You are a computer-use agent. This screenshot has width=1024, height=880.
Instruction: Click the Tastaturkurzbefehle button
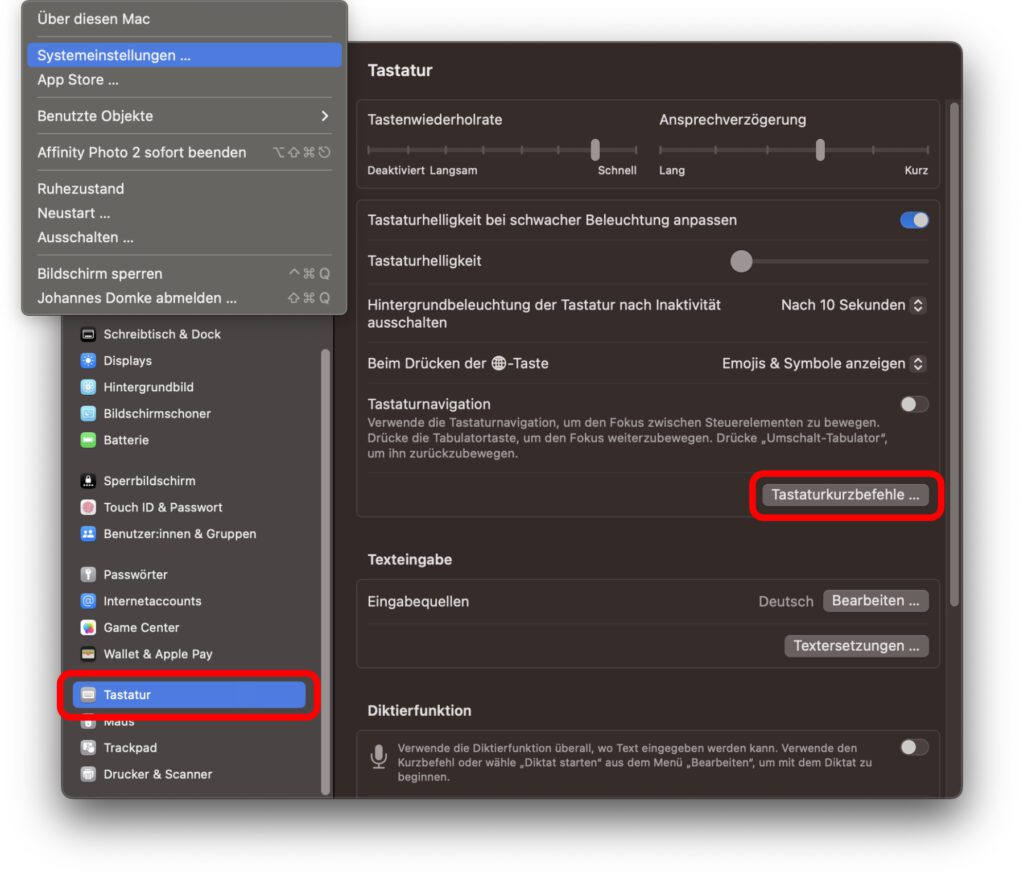pyautogui.click(x=845, y=495)
